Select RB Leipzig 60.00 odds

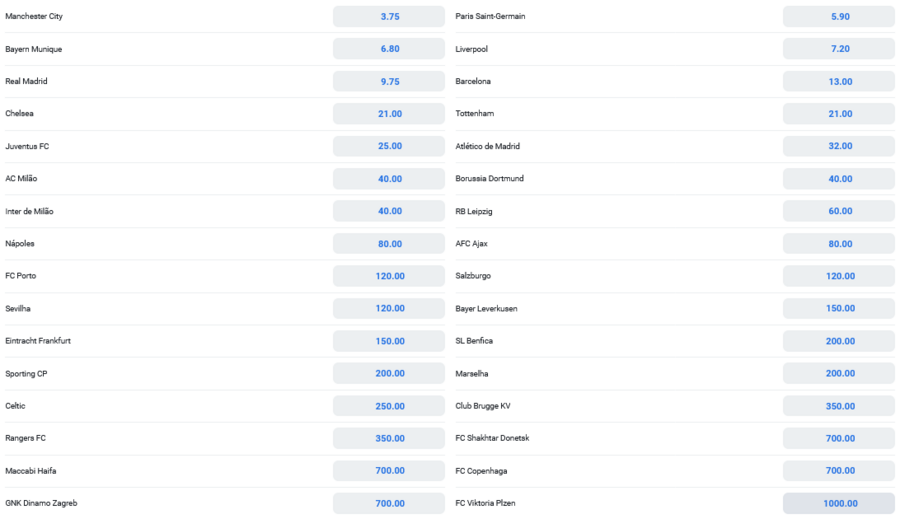point(839,211)
